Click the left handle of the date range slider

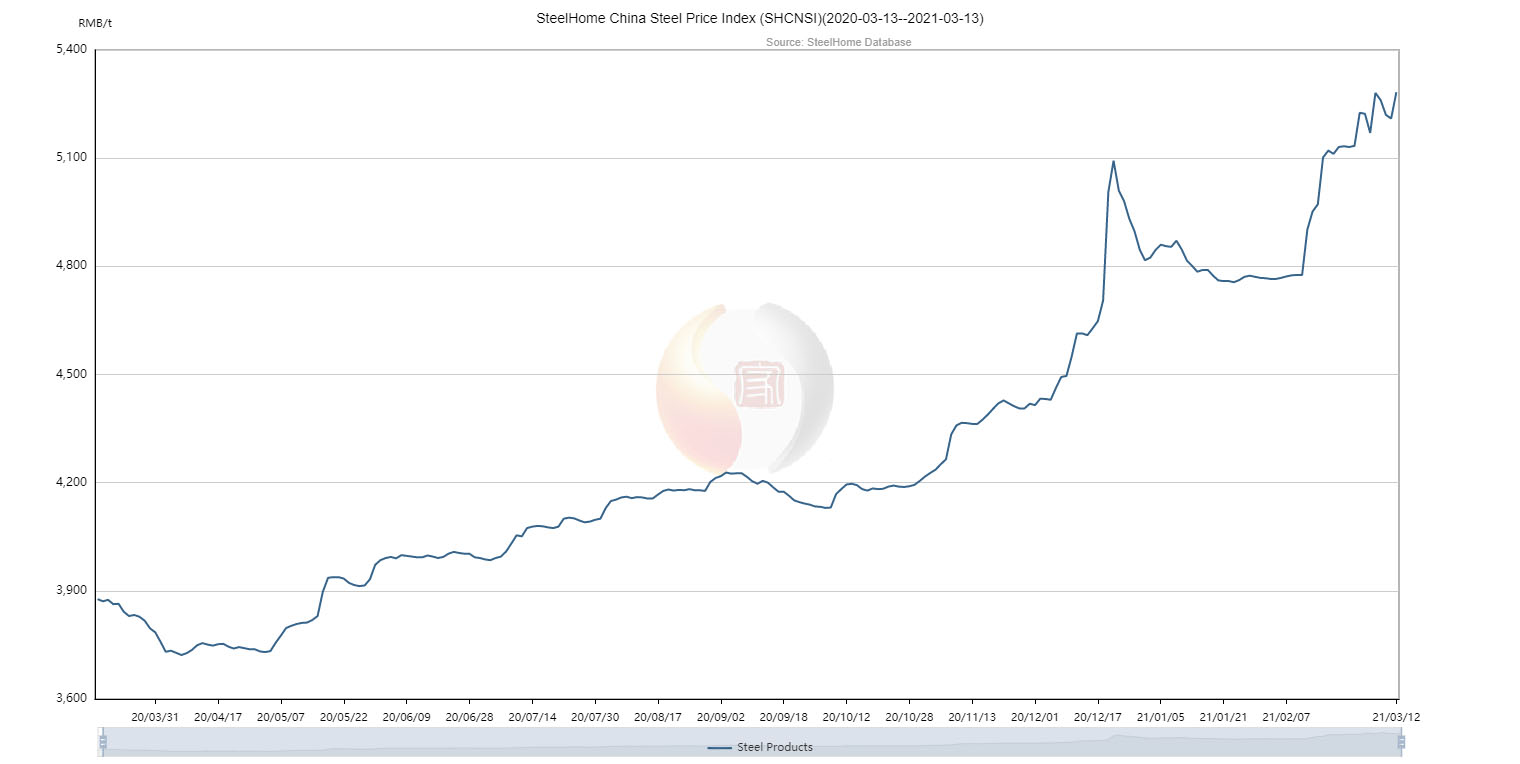102,741
